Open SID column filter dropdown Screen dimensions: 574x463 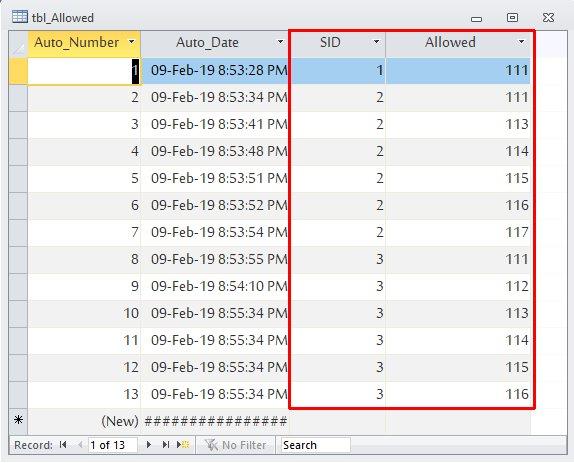[x=376, y=42]
